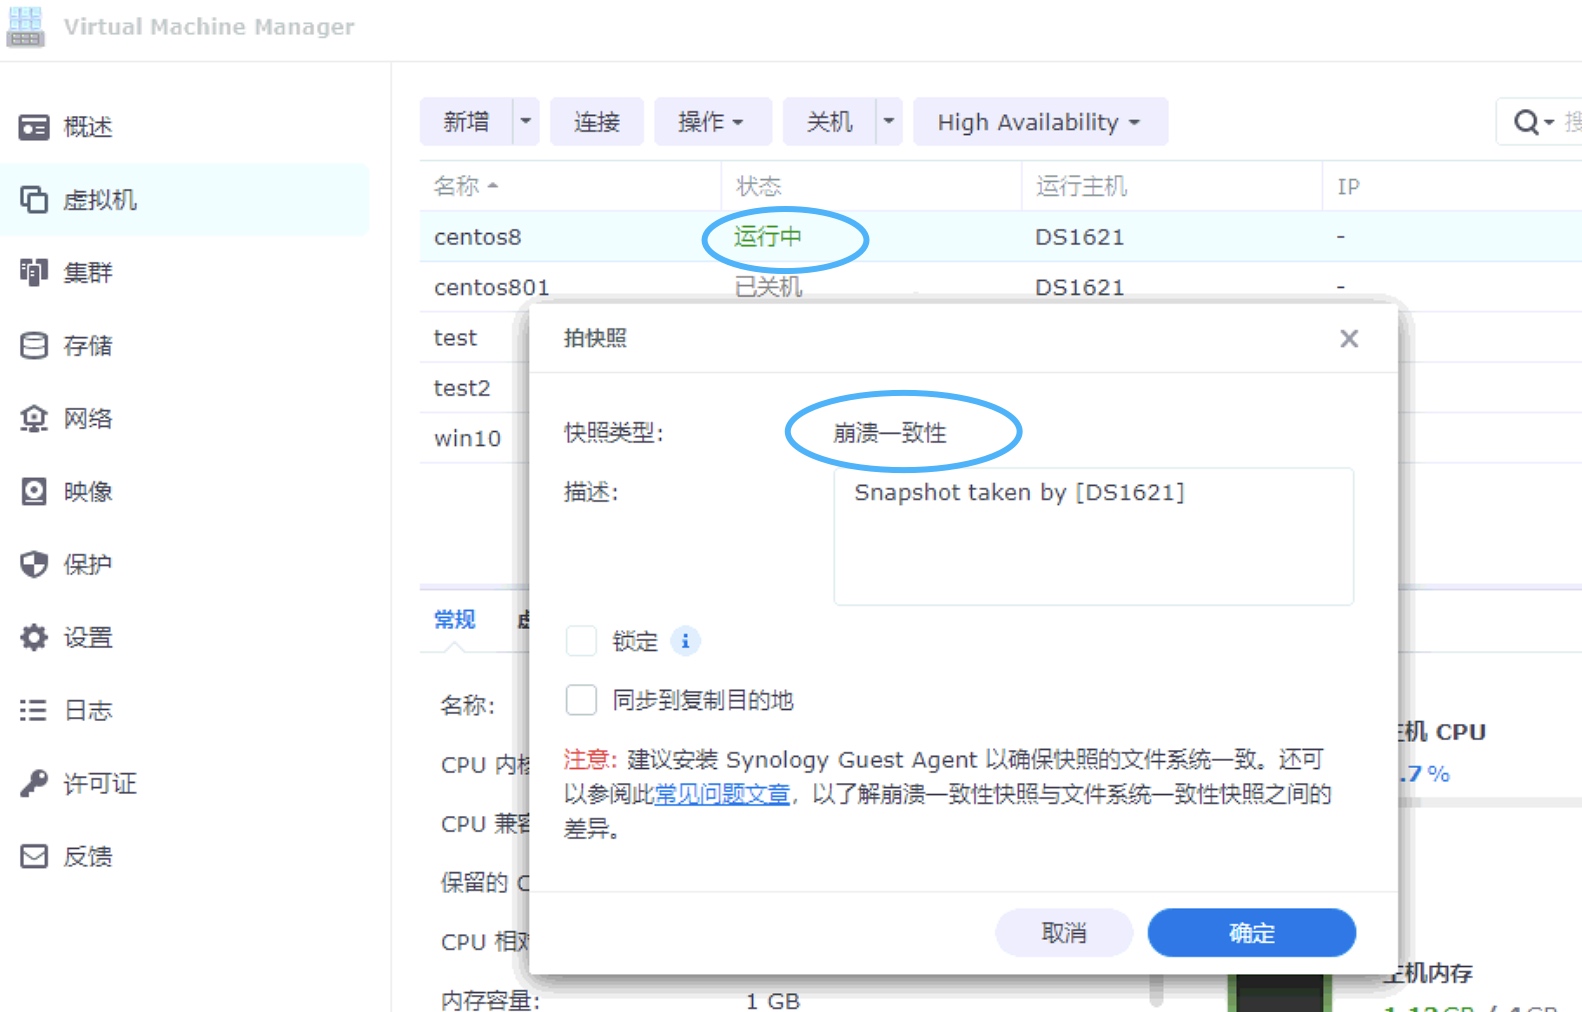
Task: Open the 设置 settings gear icon
Action: (x=34, y=637)
